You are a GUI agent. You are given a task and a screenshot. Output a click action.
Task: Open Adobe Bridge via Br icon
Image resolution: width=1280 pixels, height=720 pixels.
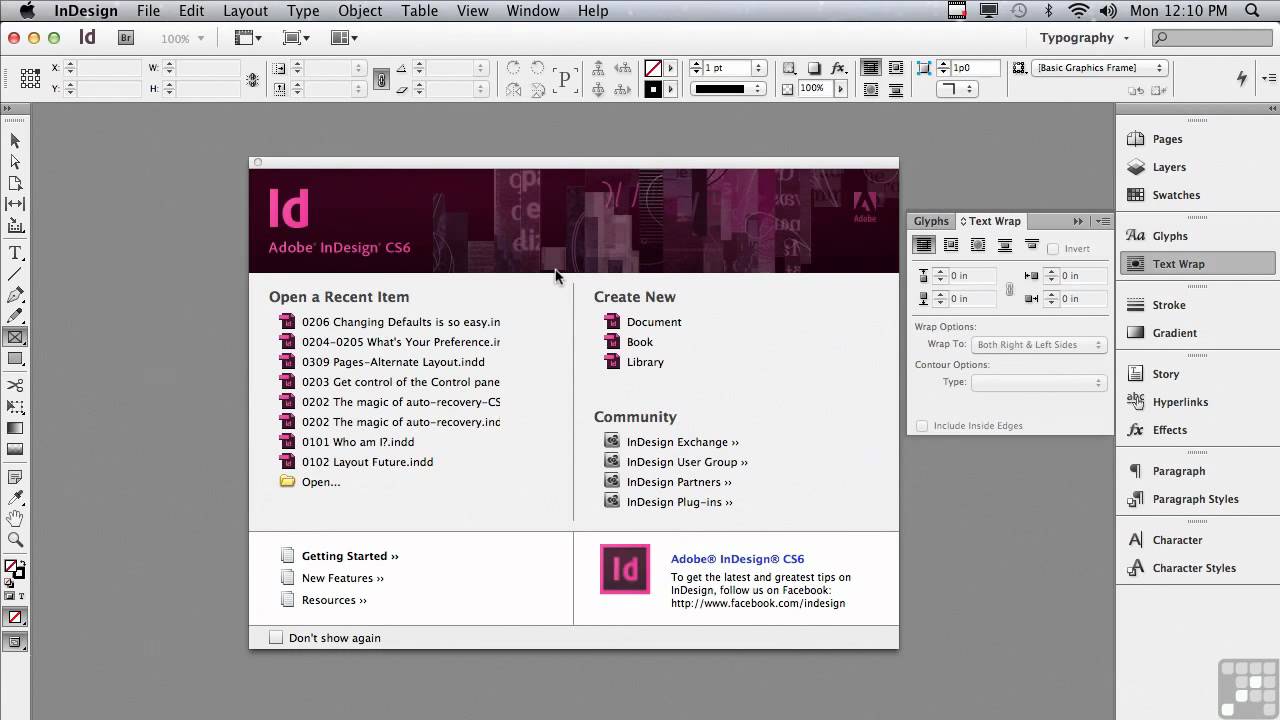click(126, 38)
